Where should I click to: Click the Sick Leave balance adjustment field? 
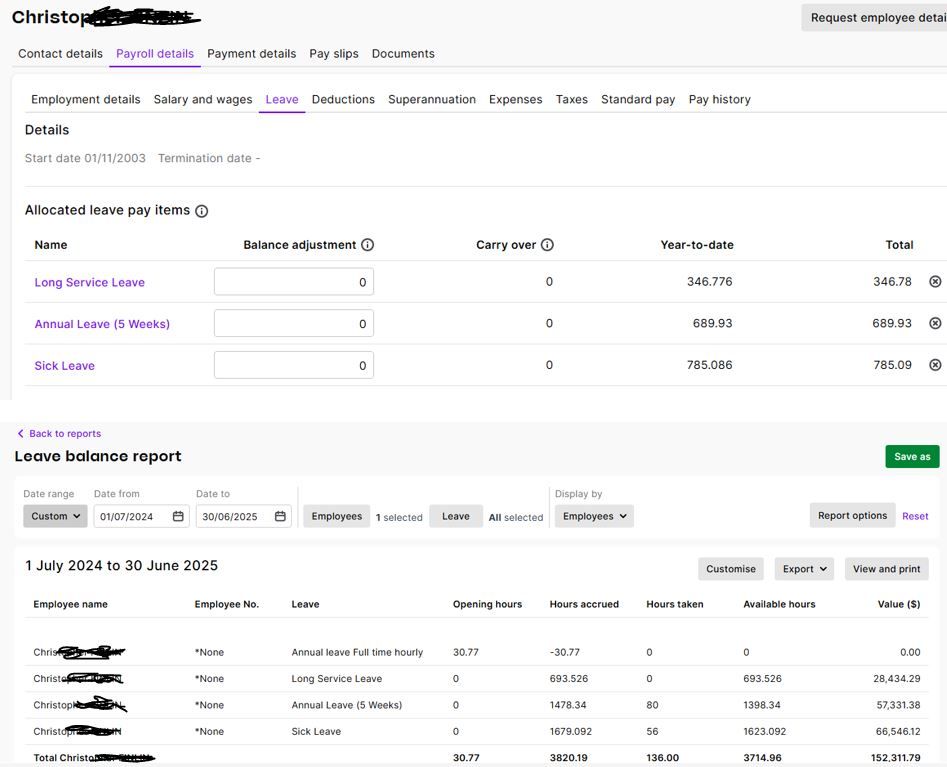click(293, 366)
